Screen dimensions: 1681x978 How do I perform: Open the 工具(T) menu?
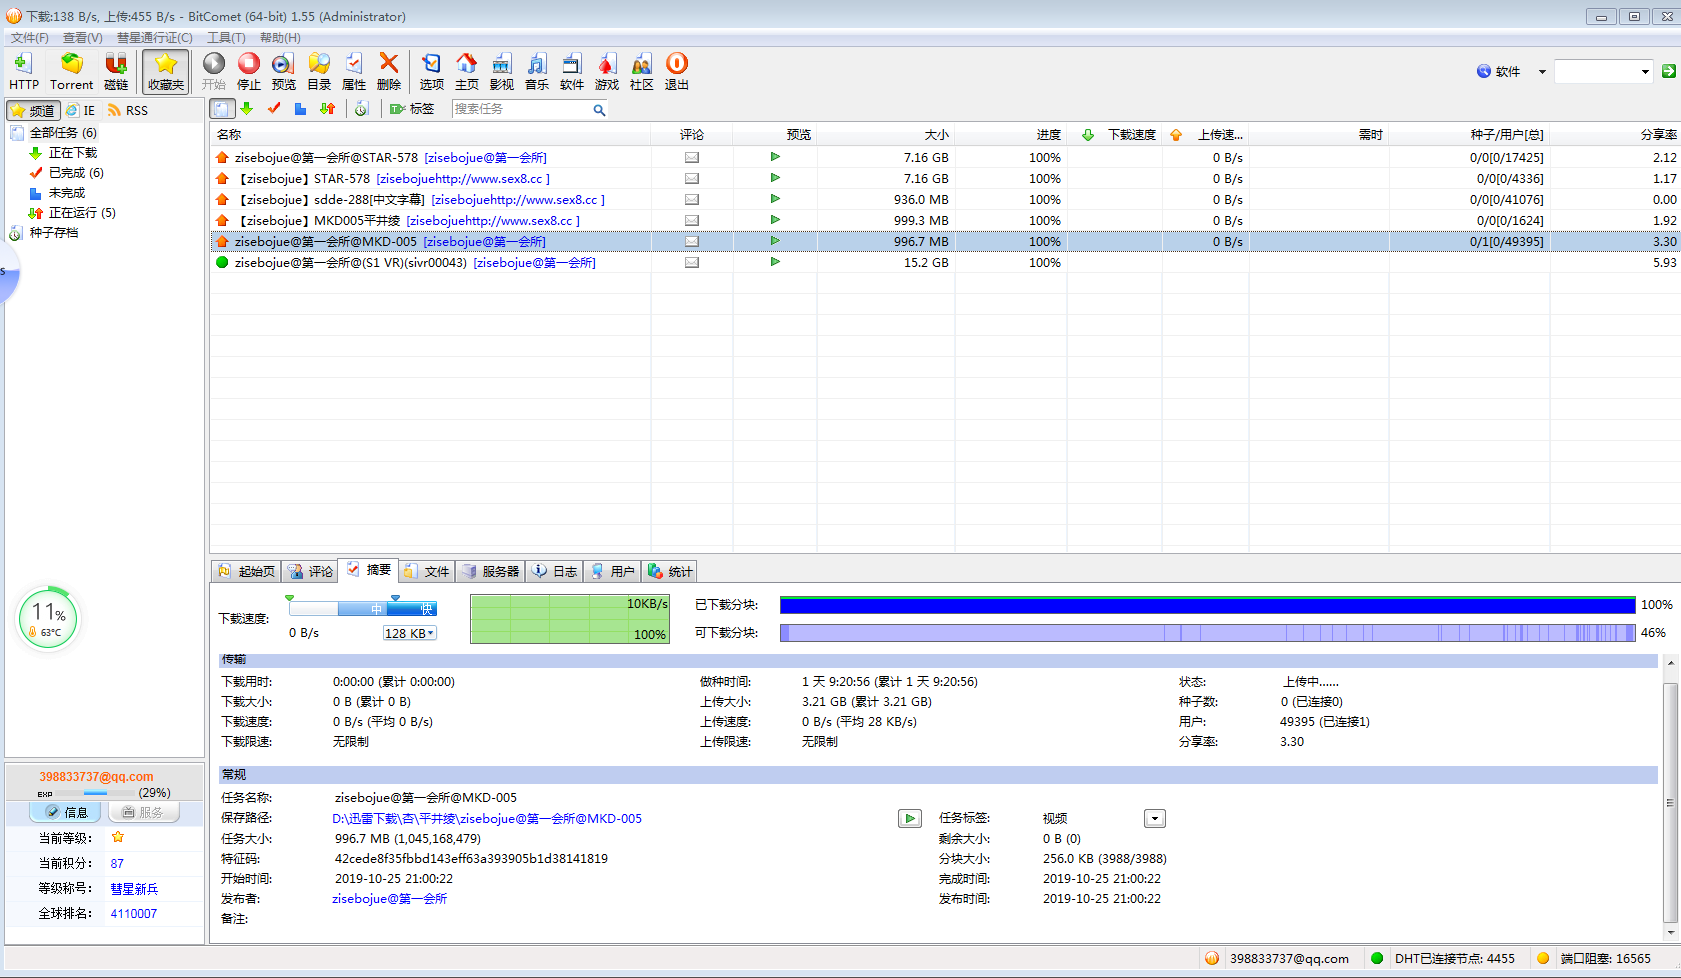pyautogui.click(x=226, y=38)
